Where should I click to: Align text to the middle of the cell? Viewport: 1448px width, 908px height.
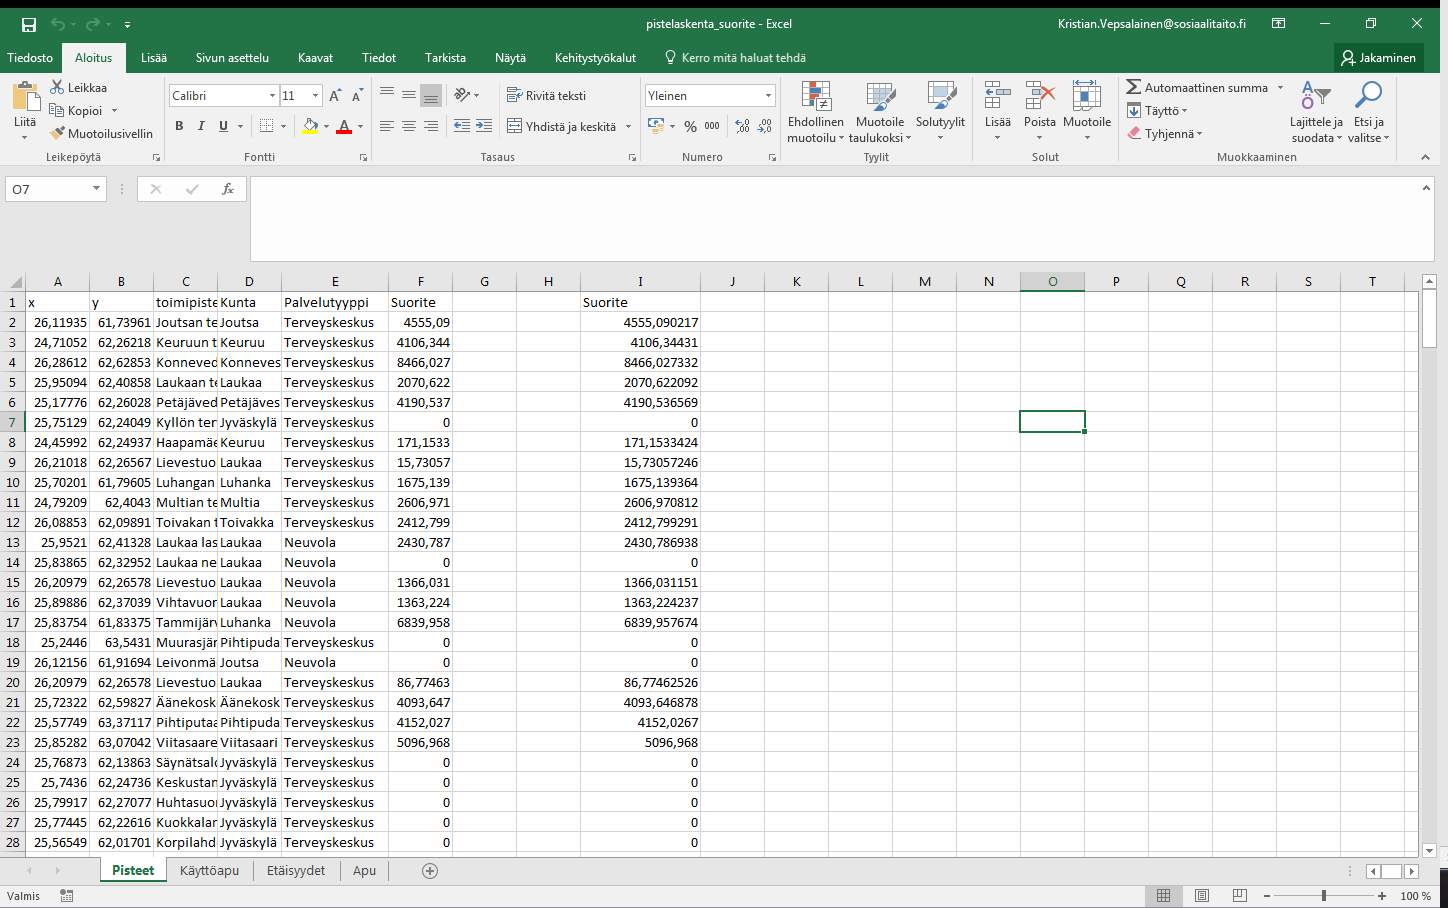(409, 95)
